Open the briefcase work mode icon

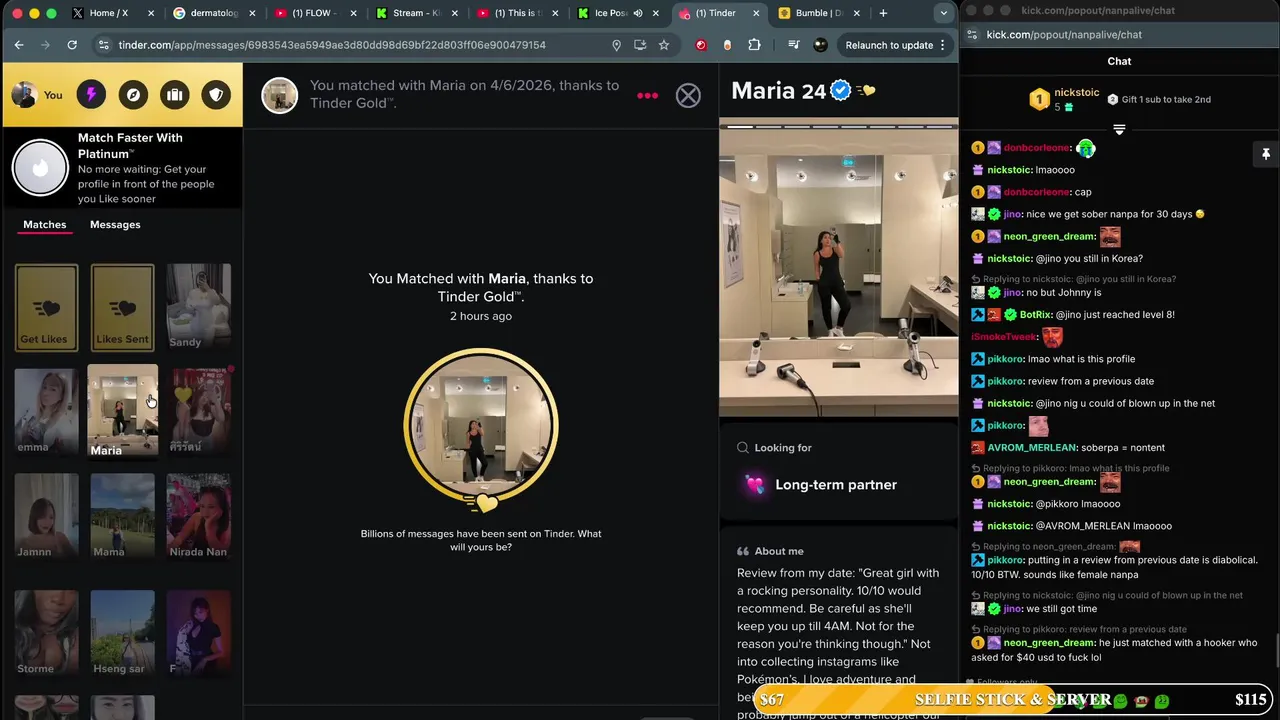pyautogui.click(x=175, y=95)
